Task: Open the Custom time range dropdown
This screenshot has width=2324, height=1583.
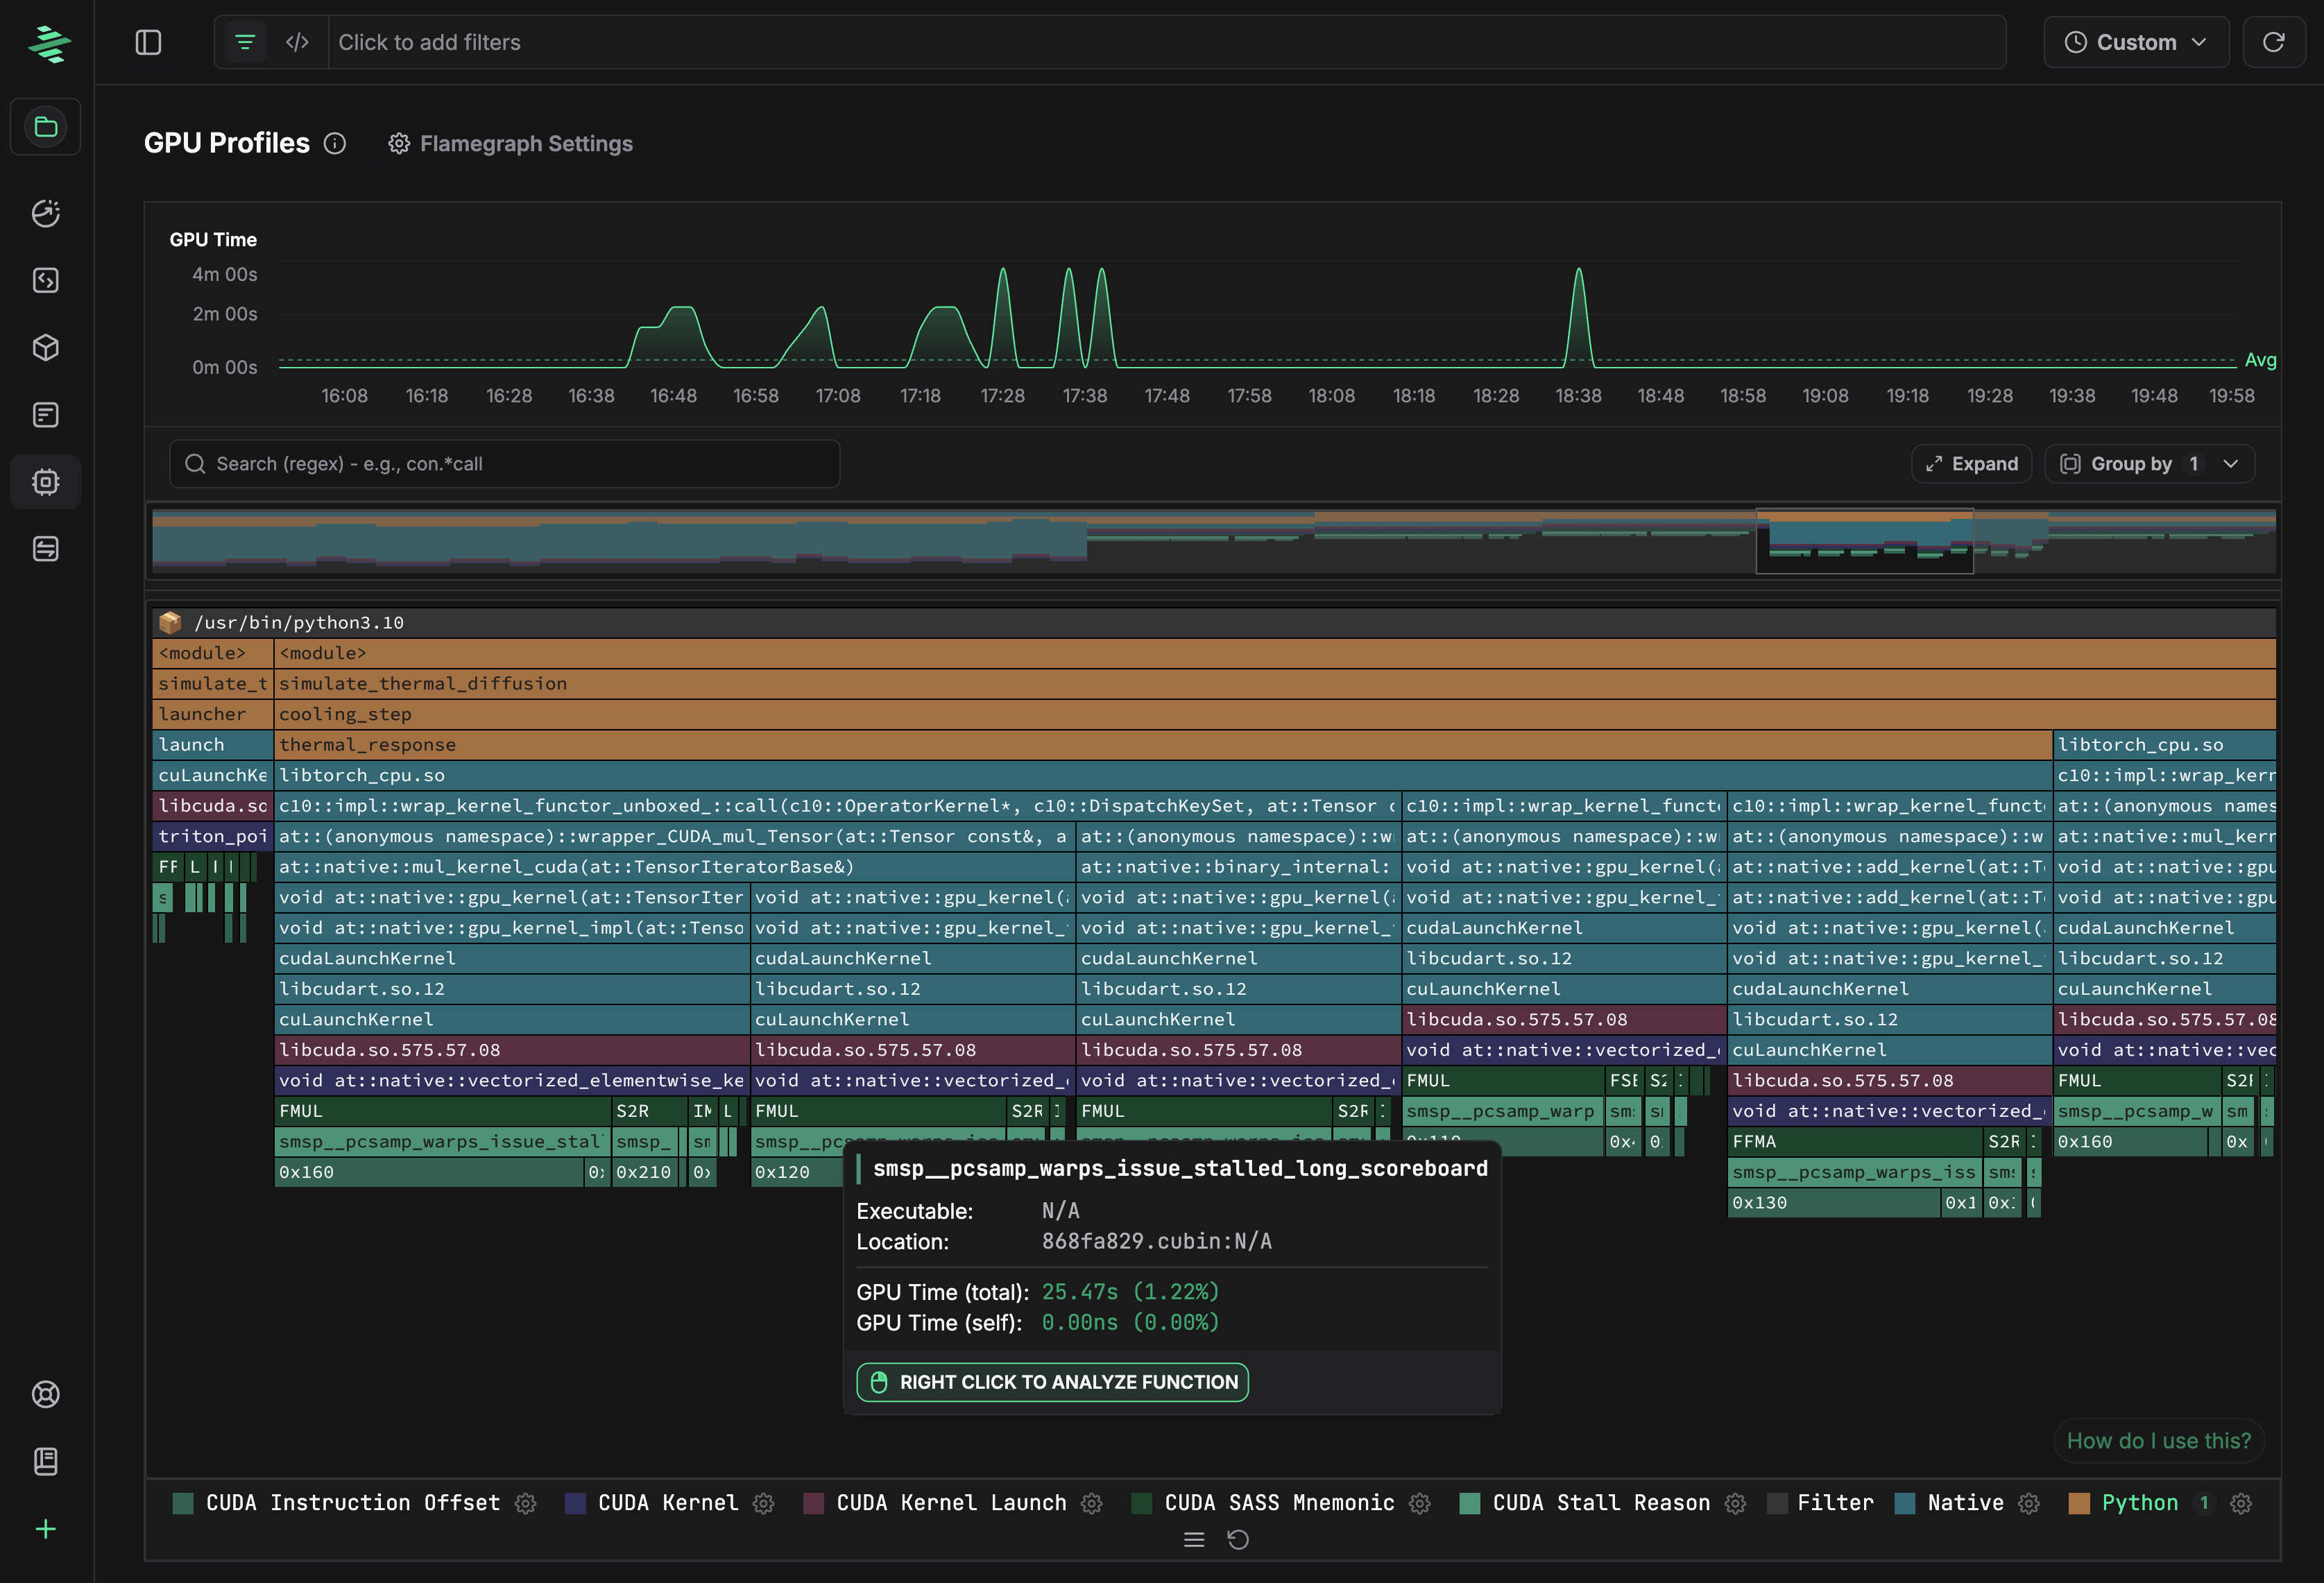Action: (x=2136, y=42)
